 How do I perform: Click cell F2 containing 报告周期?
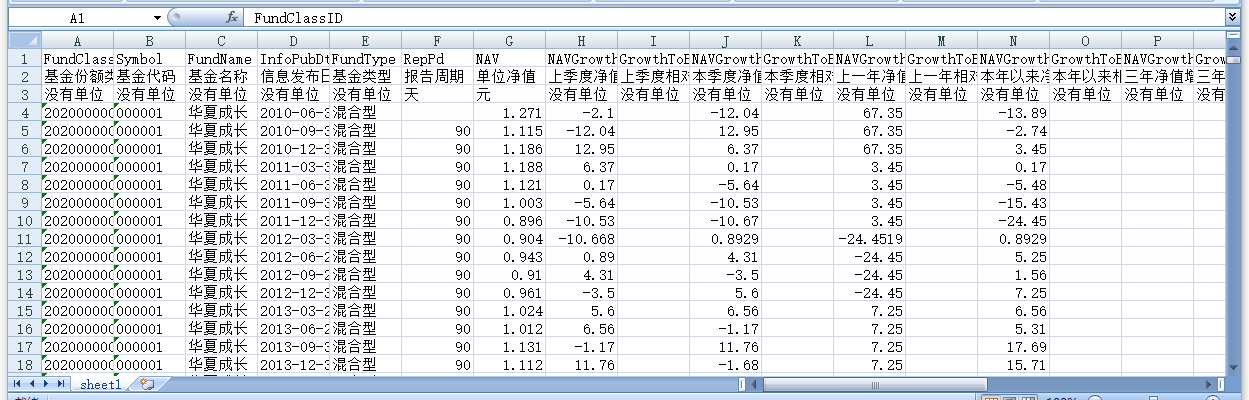pyautogui.click(x=438, y=77)
